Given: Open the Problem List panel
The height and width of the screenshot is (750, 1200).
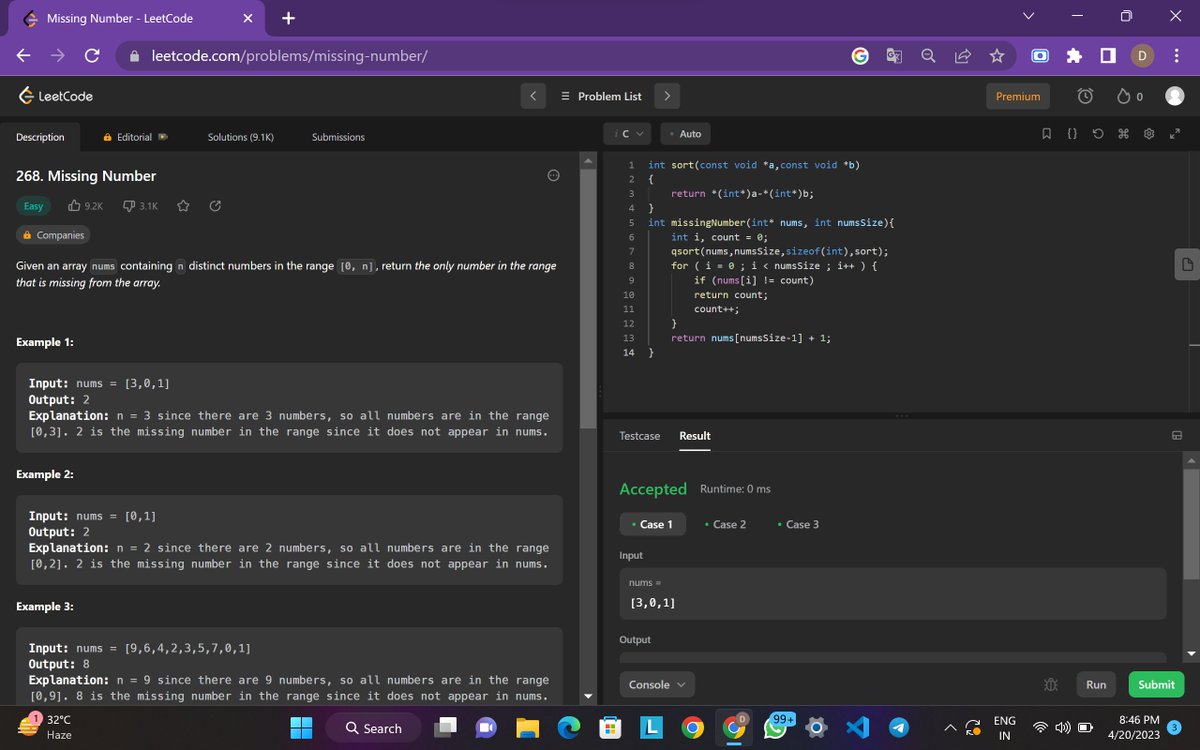Looking at the screenshot, I should pyautogui.click(x=601, y=96).
